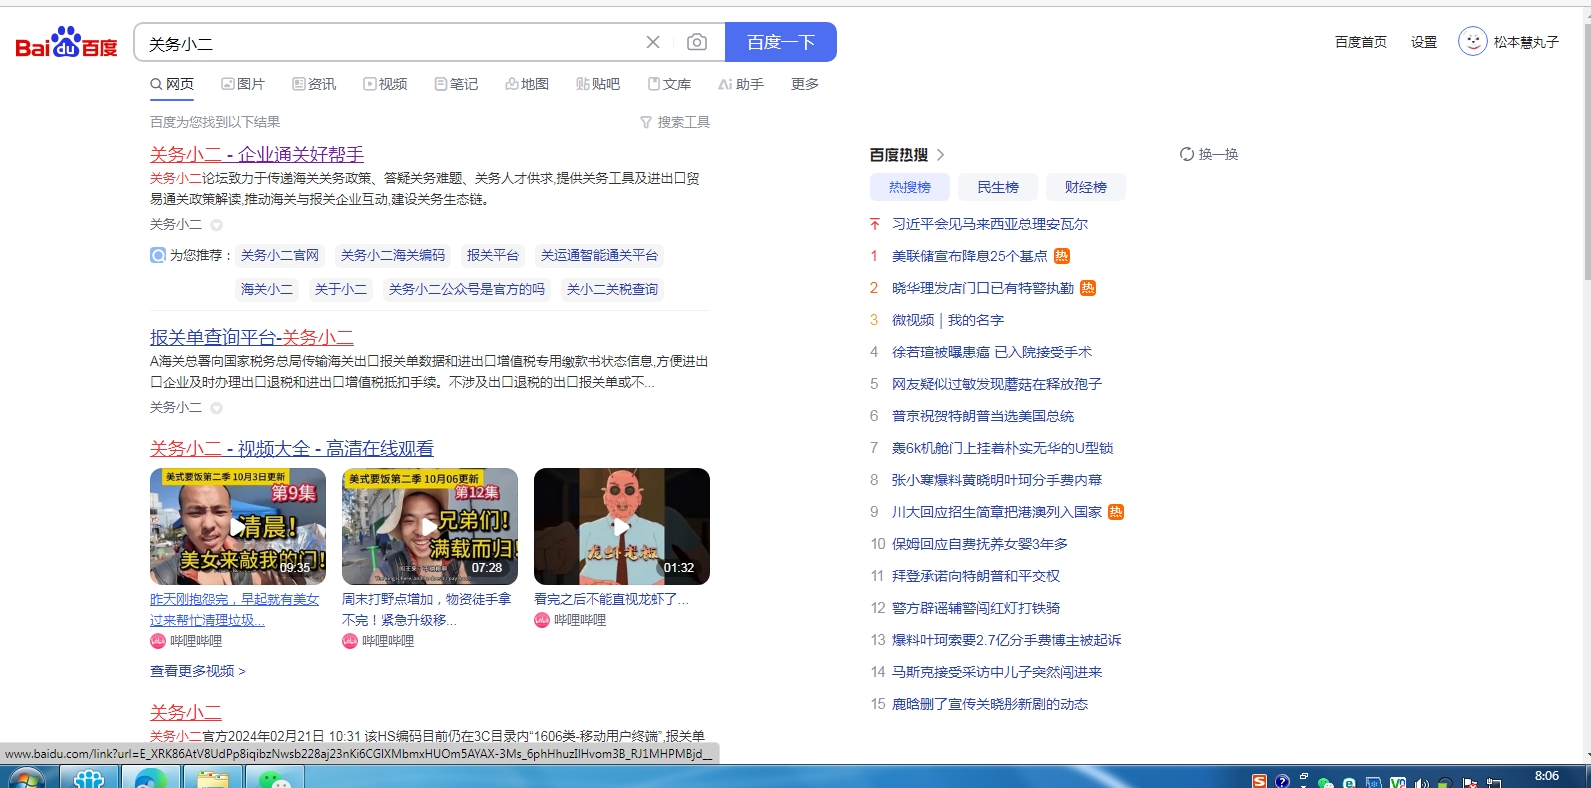Screen dimensions: 1591x788
Task: Open camera image search
Action: (697, 42)
